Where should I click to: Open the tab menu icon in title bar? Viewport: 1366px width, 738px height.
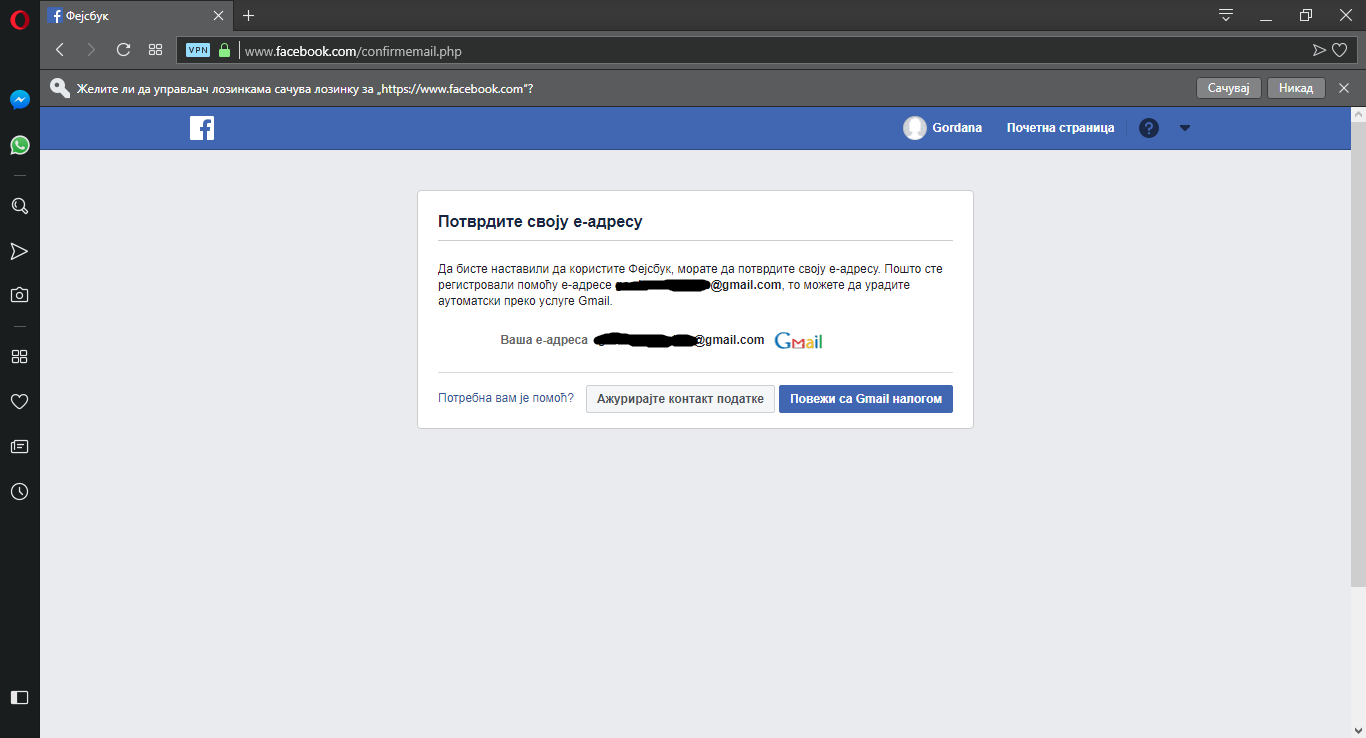point(1226,16)
